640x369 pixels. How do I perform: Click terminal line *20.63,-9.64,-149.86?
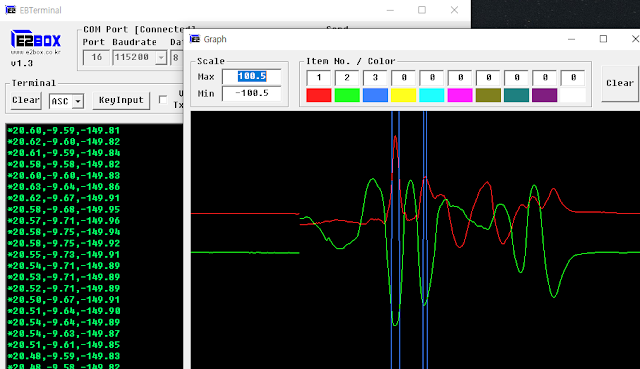64,187
